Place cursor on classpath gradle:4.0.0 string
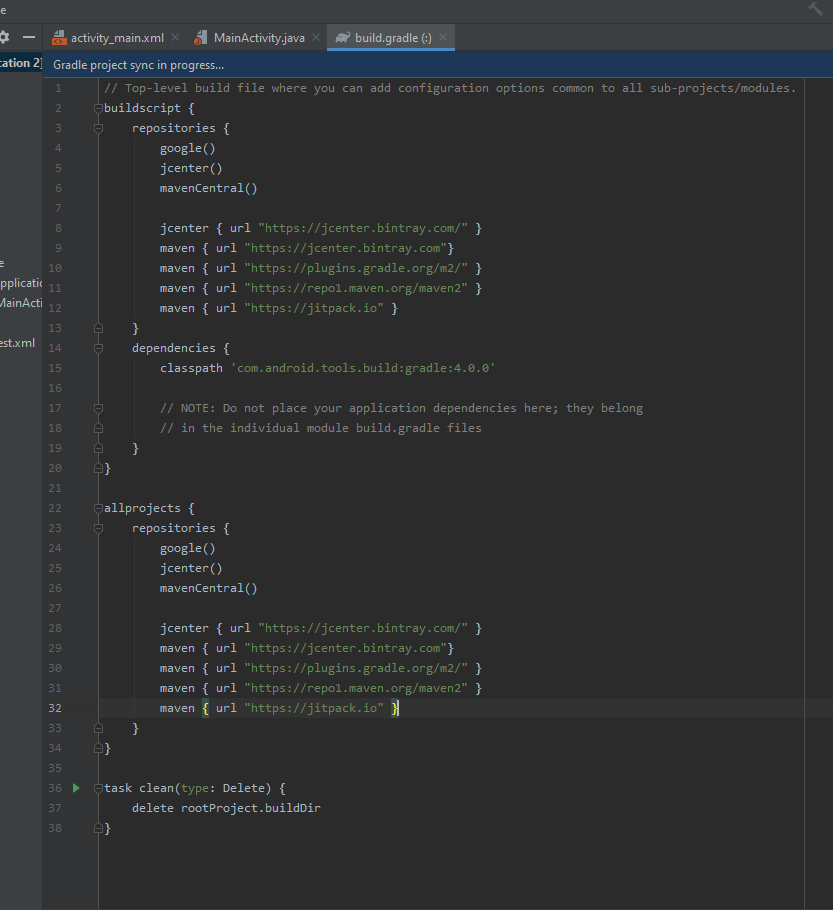This screenshot has height=910, width=833. click(363, 368)
